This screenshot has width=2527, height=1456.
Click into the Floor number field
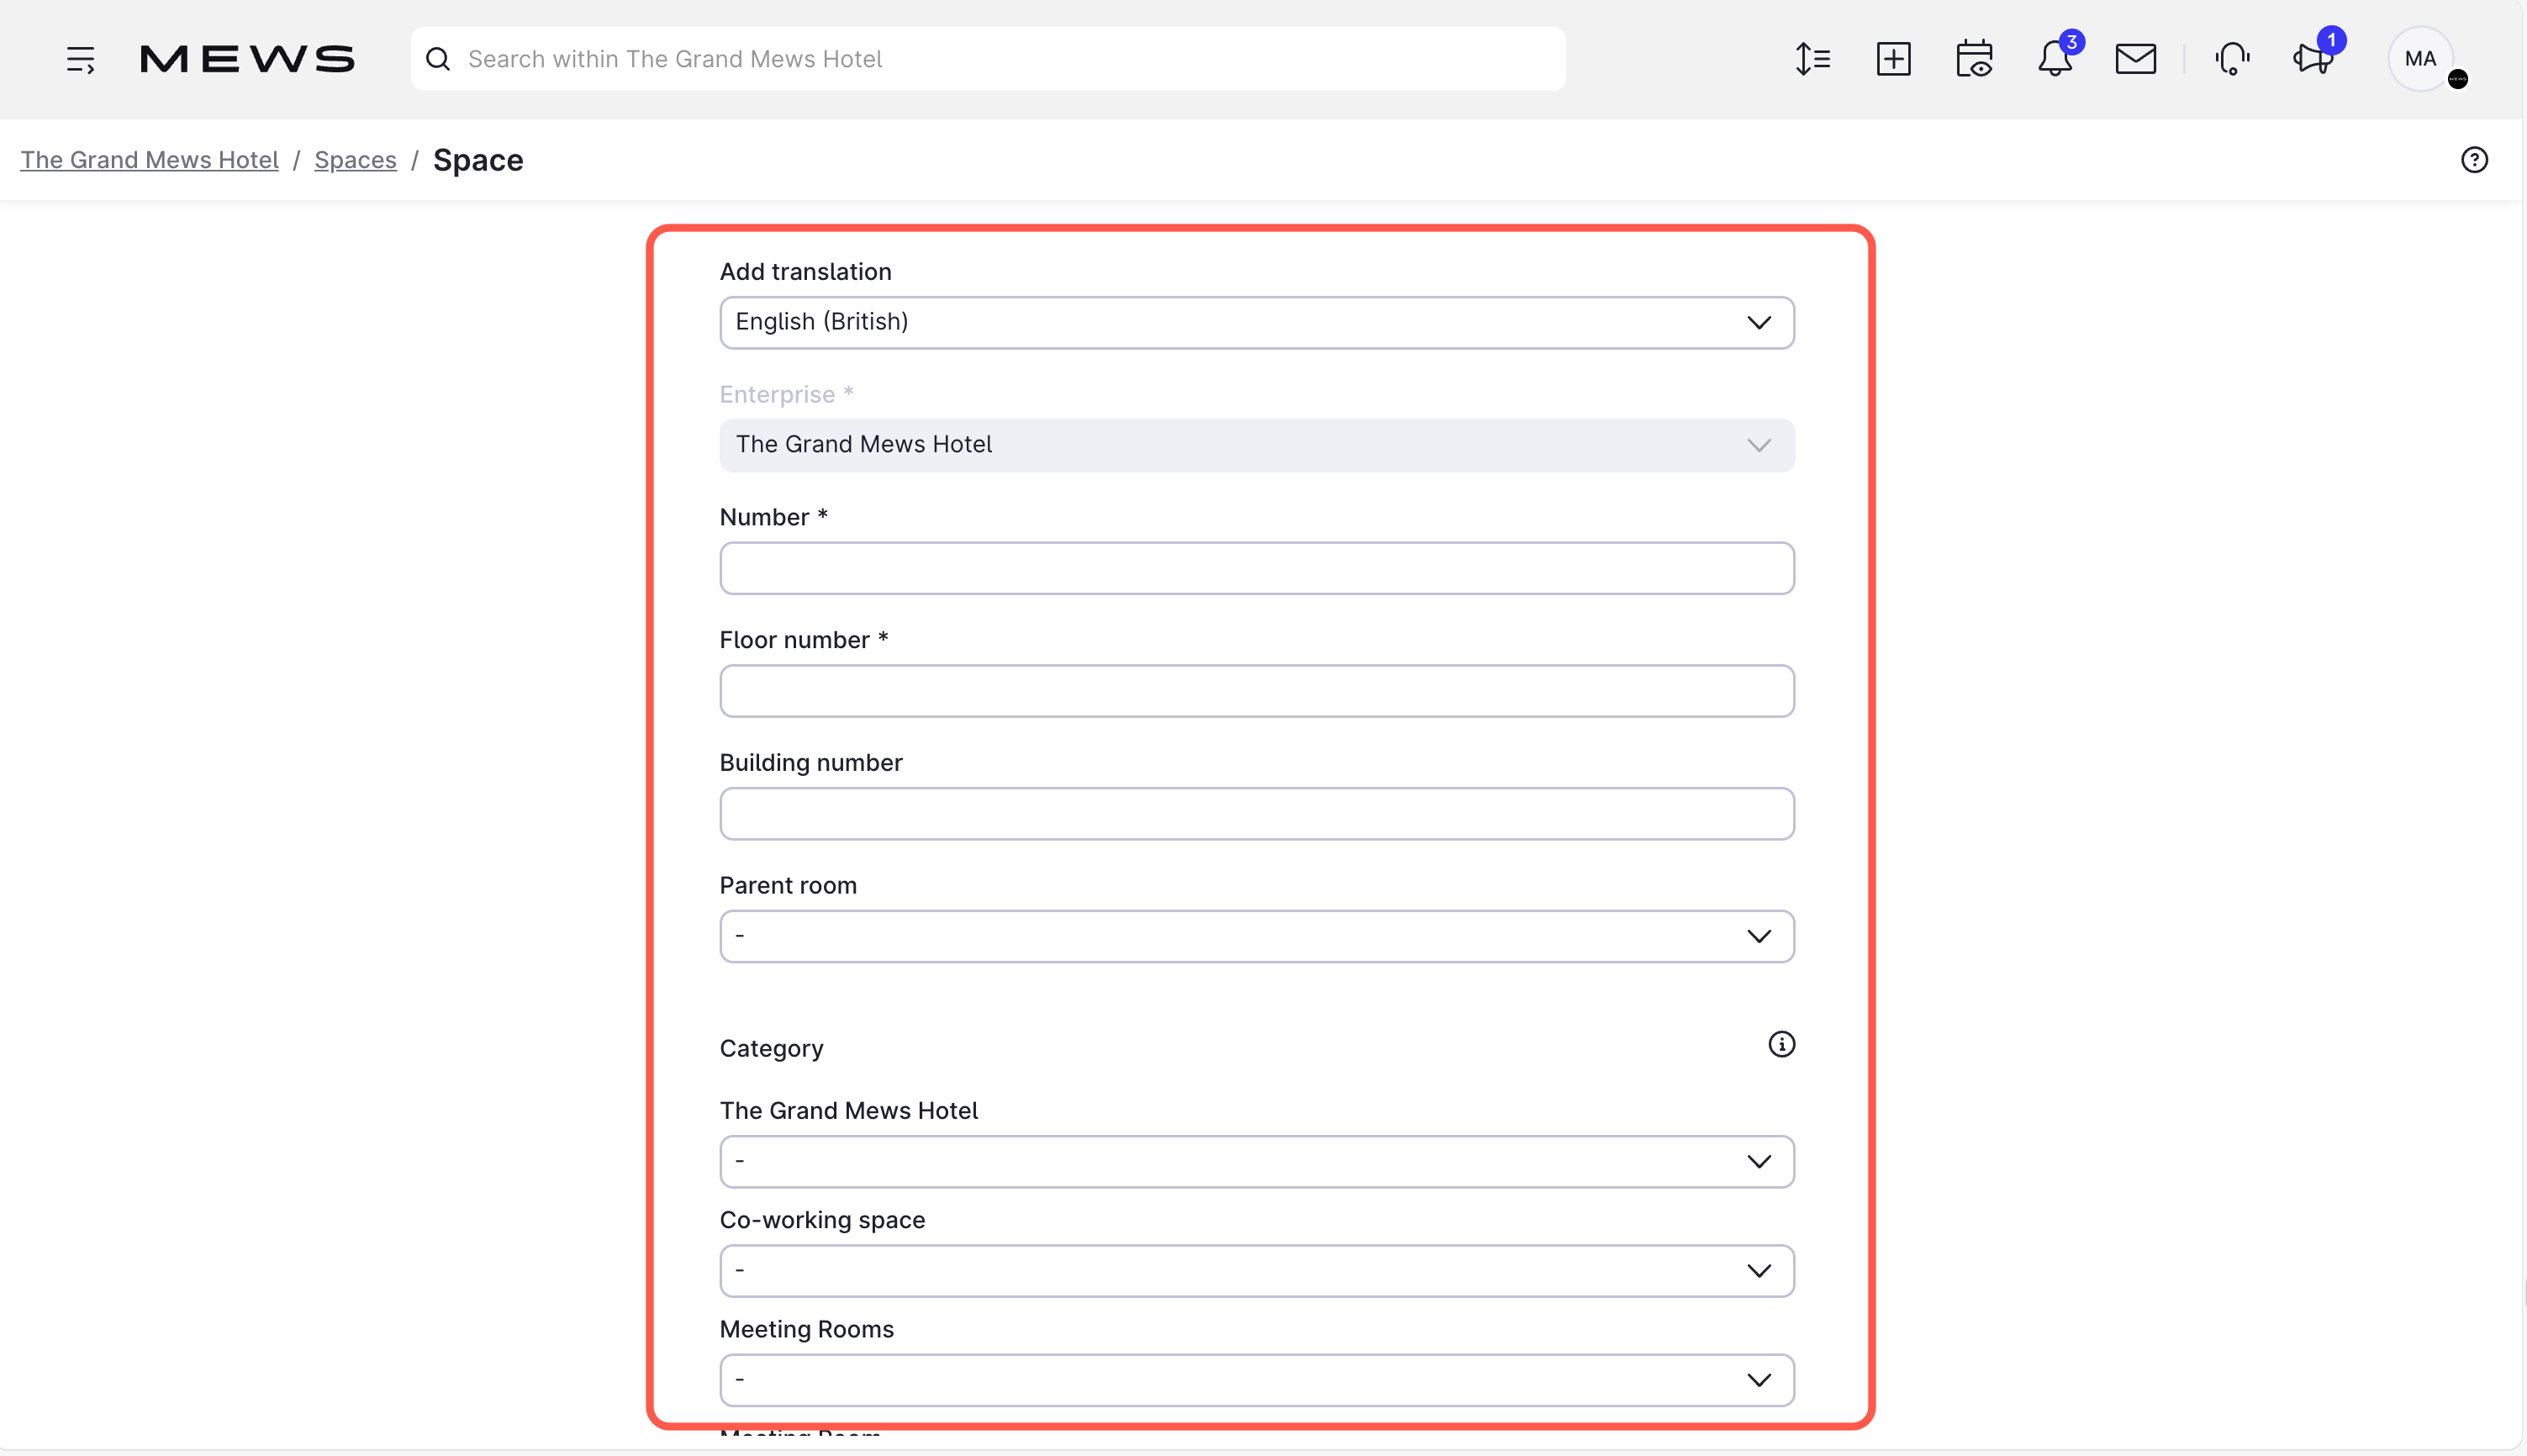coord(1255,690)
